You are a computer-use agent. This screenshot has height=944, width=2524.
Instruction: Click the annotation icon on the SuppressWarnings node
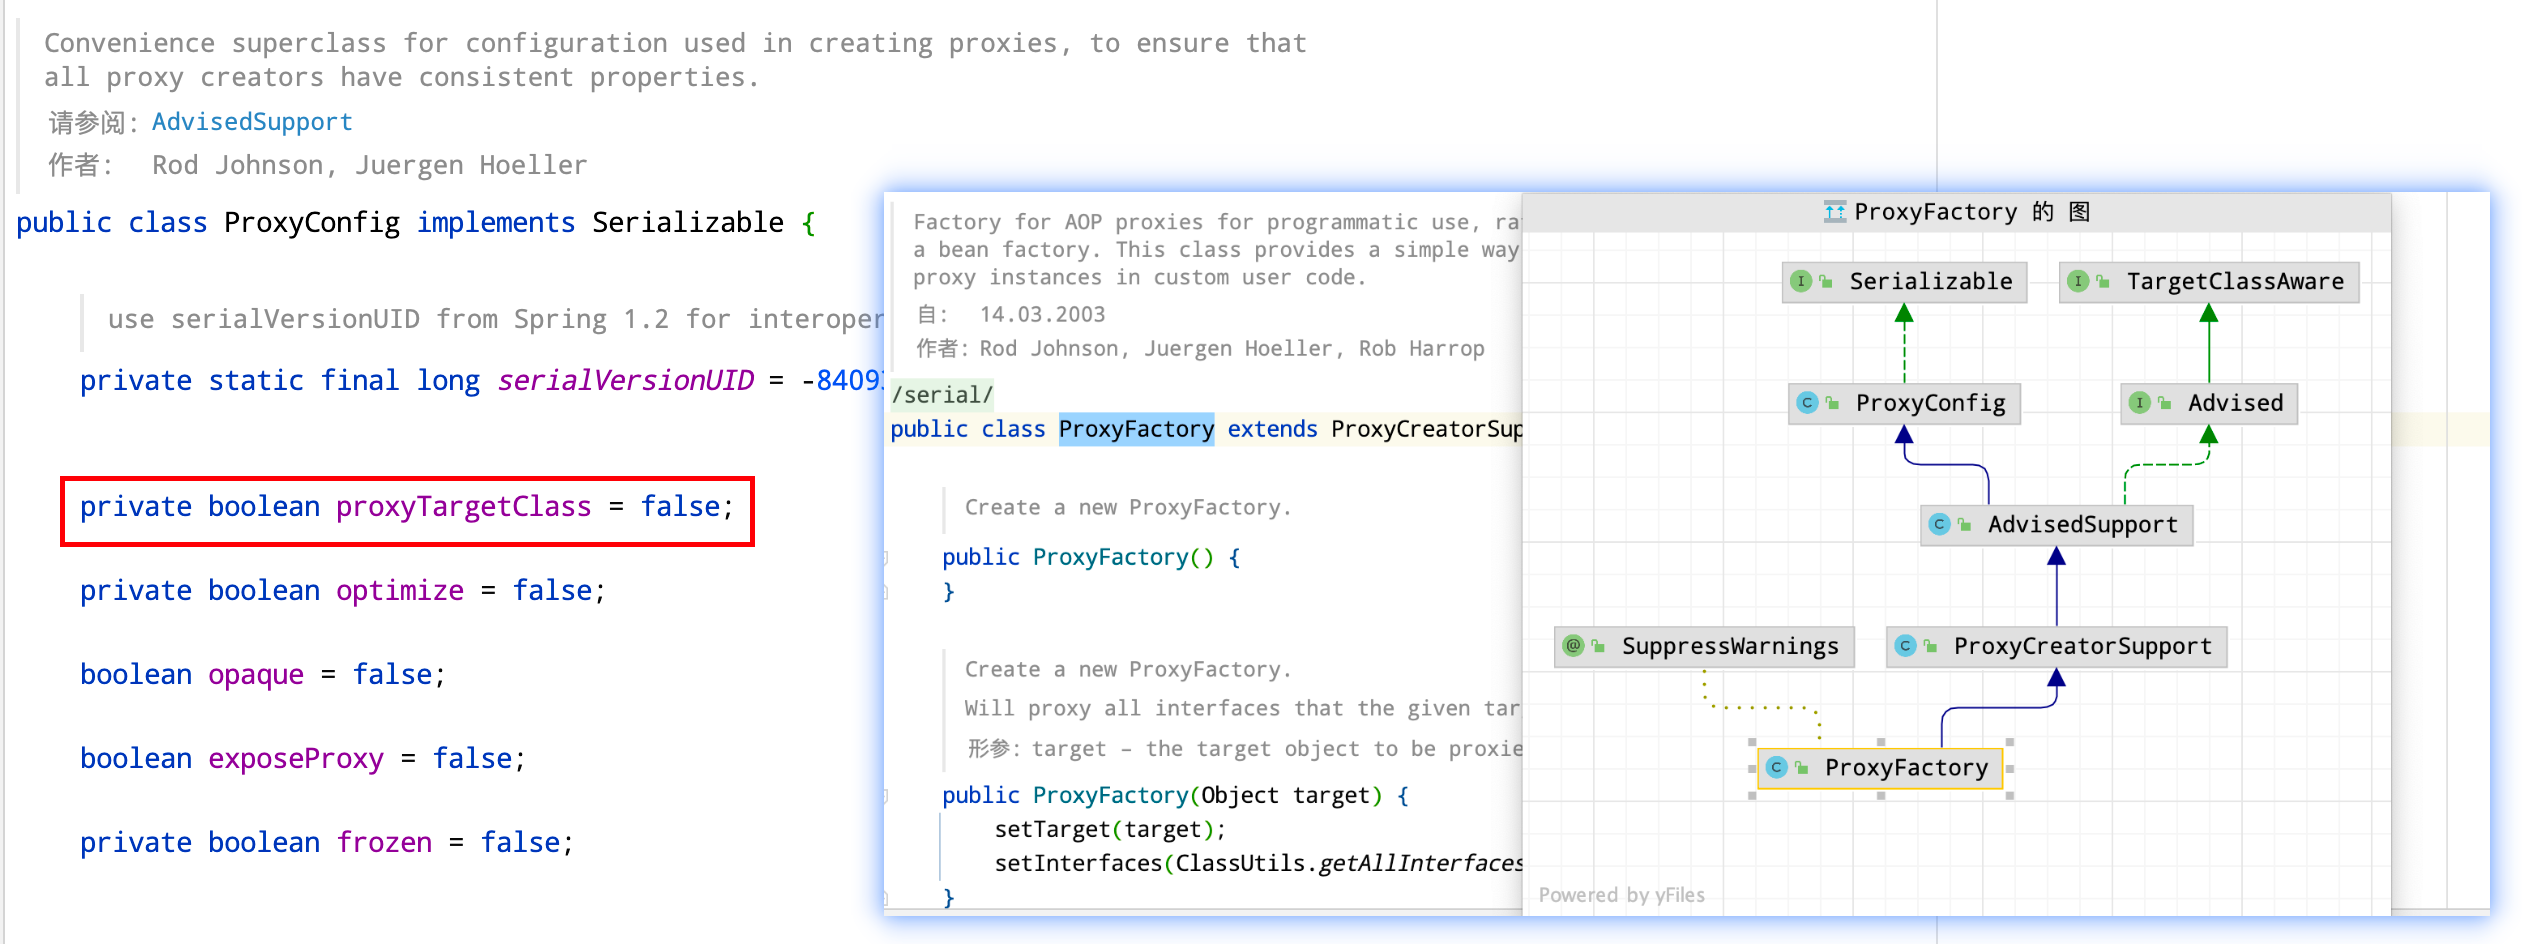(x=1573, y=646)
